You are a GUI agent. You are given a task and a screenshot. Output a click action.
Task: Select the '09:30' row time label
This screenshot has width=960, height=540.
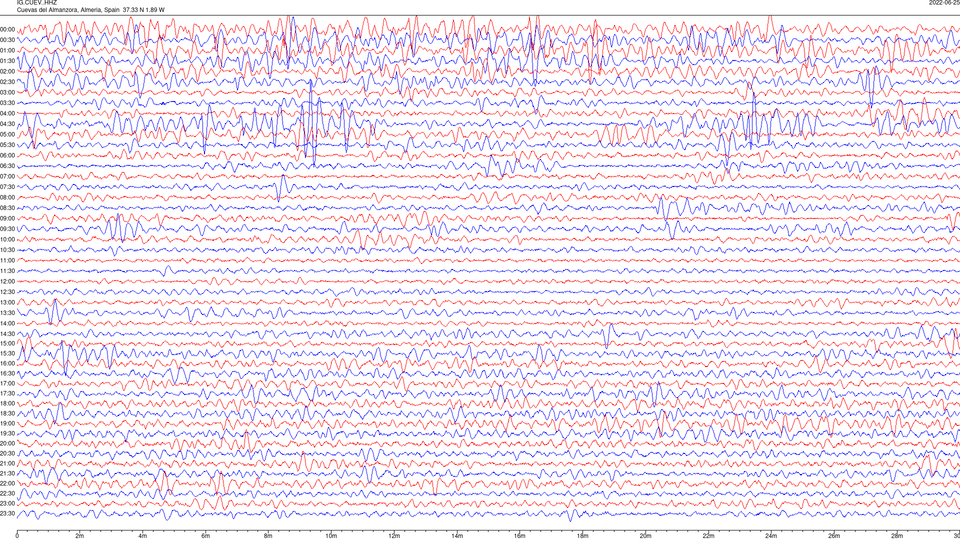[x=7, y=229]
